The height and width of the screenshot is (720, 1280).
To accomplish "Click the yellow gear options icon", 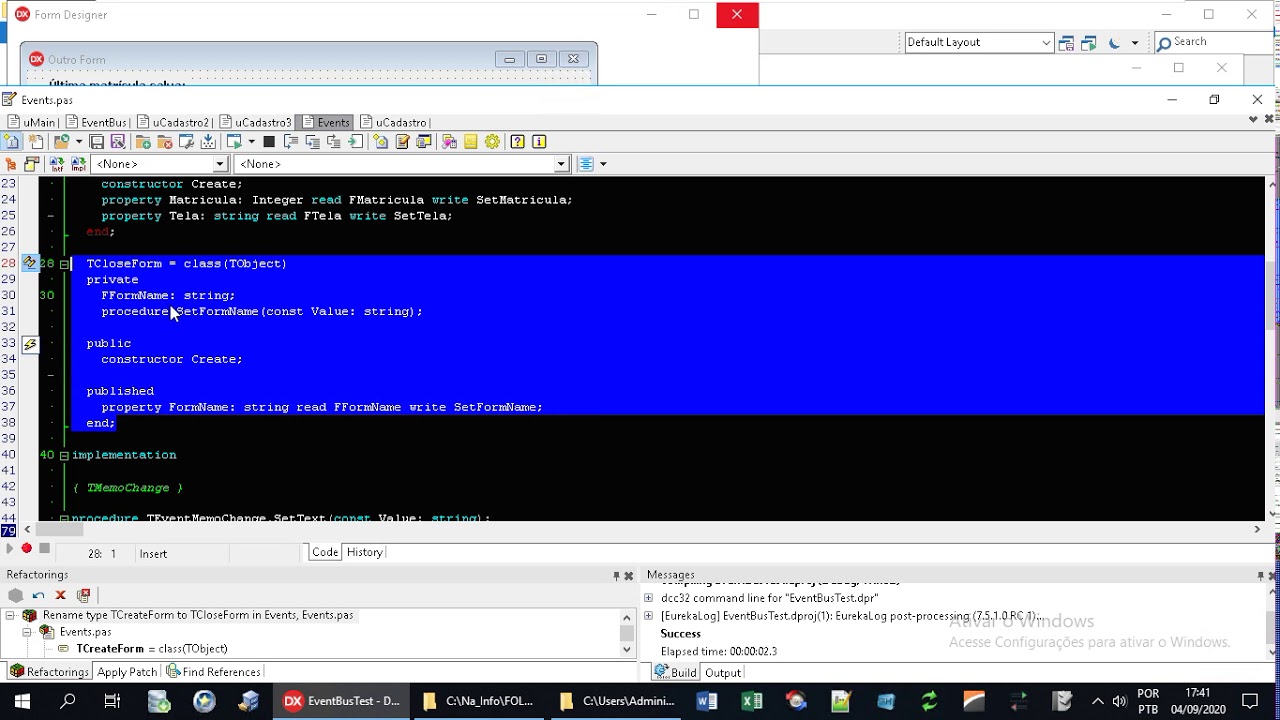I will (x=492, y=141).
